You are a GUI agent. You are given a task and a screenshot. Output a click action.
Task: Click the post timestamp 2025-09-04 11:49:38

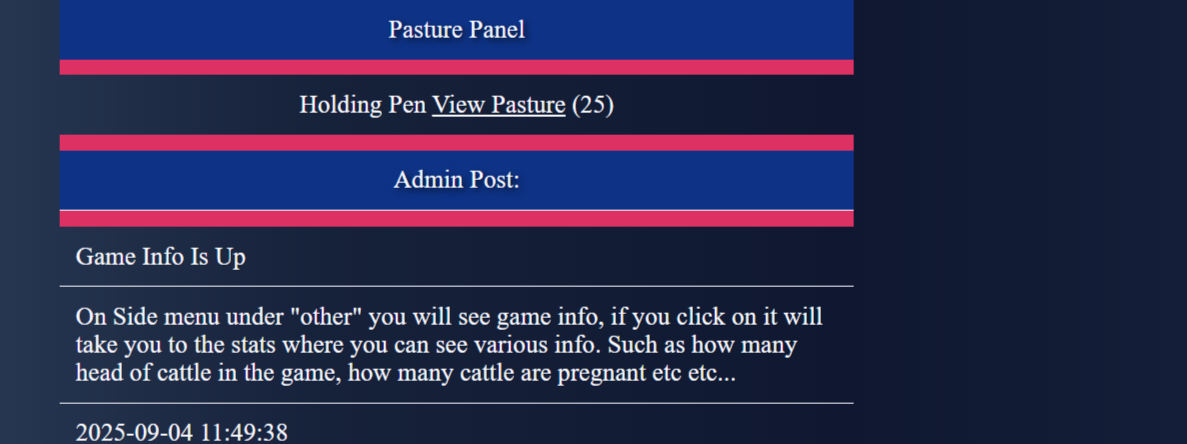[182, 433]
